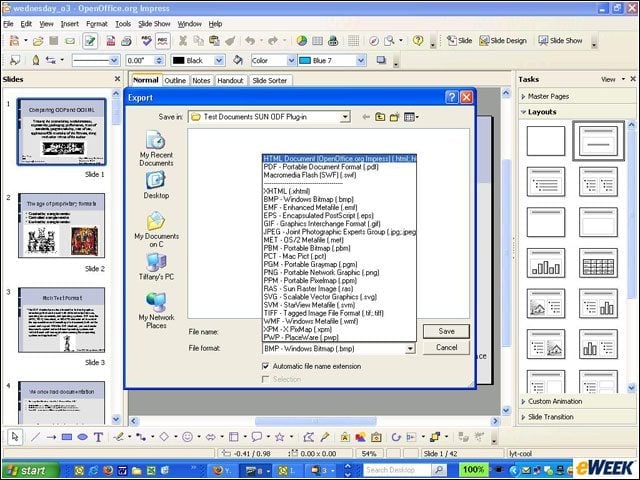This screenshot has width=640, height=480.
Task: Open the OpenOffice Help icon
Action: coord(418,40)
